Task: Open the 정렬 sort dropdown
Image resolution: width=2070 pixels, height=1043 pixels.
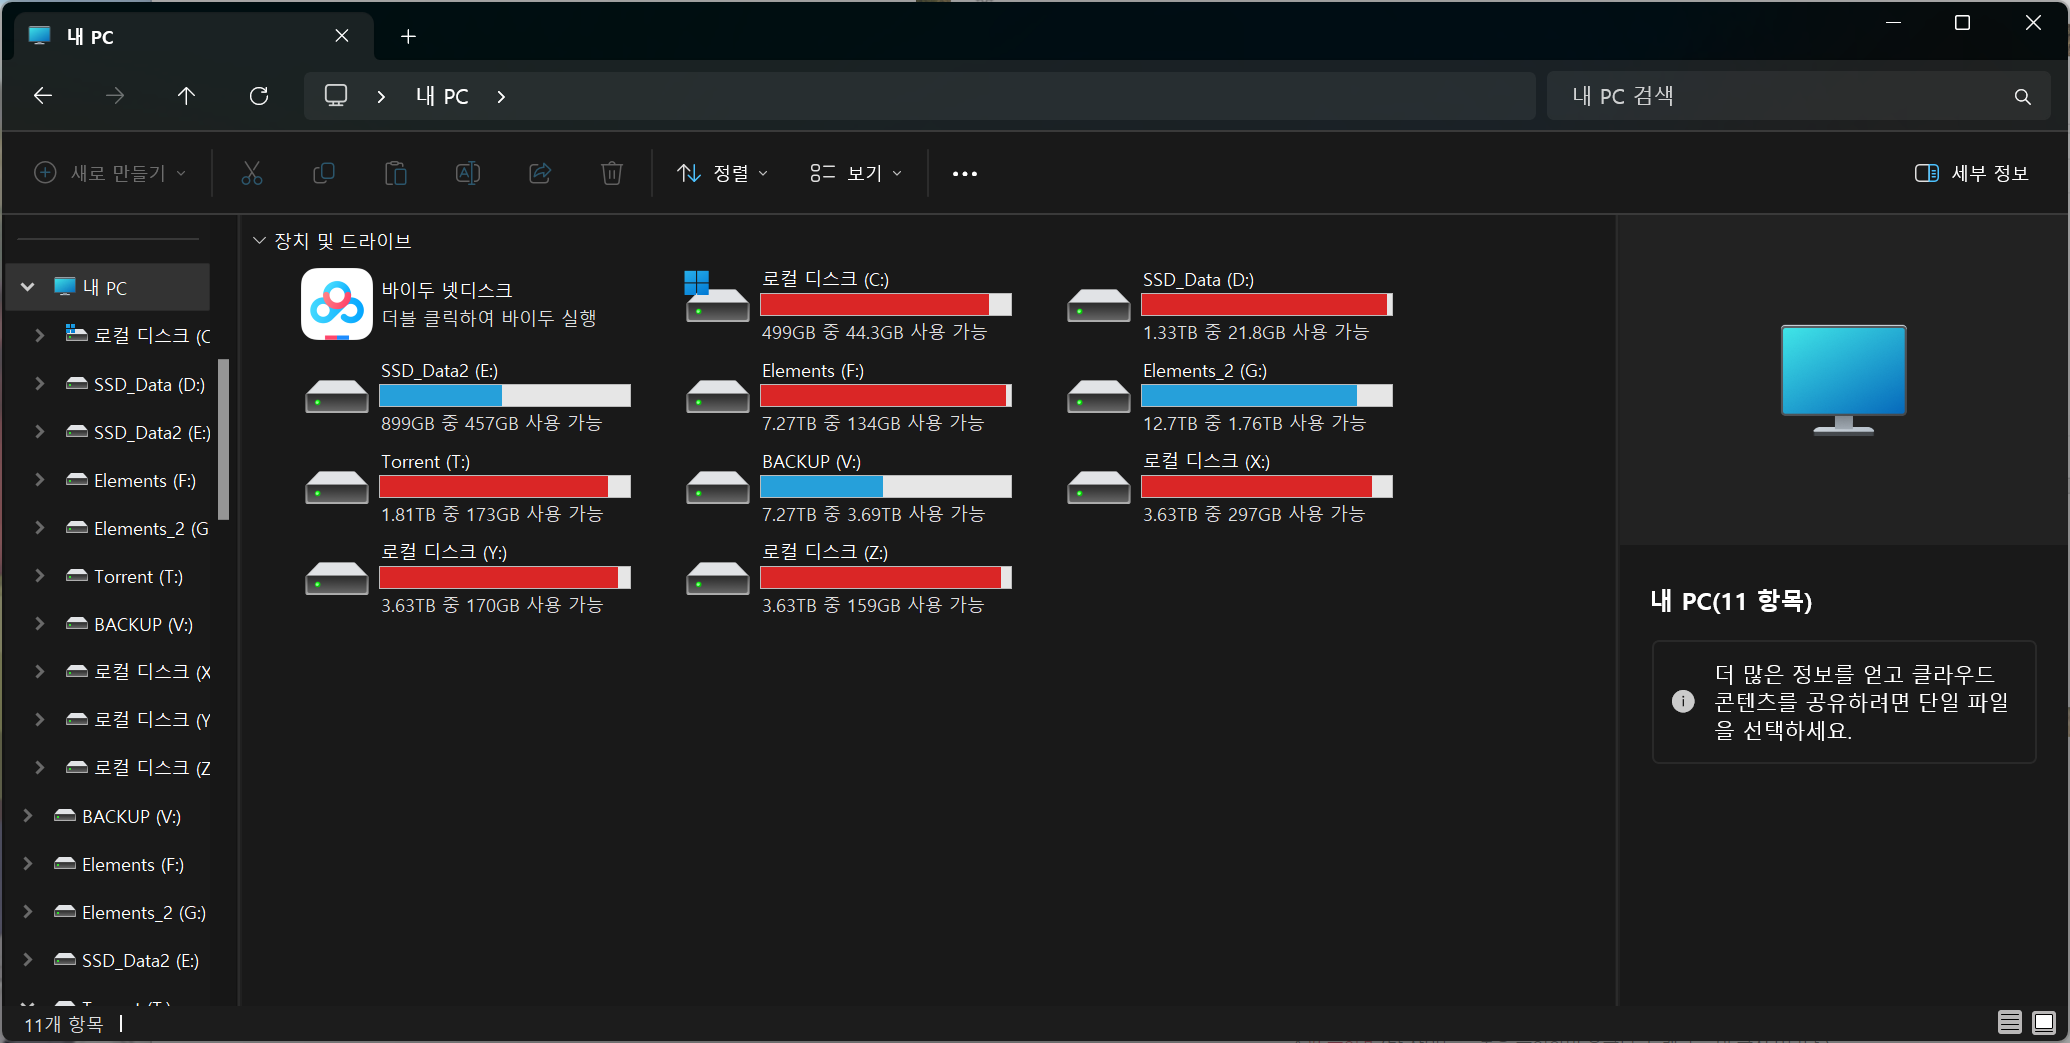Action: pos(722,174)
